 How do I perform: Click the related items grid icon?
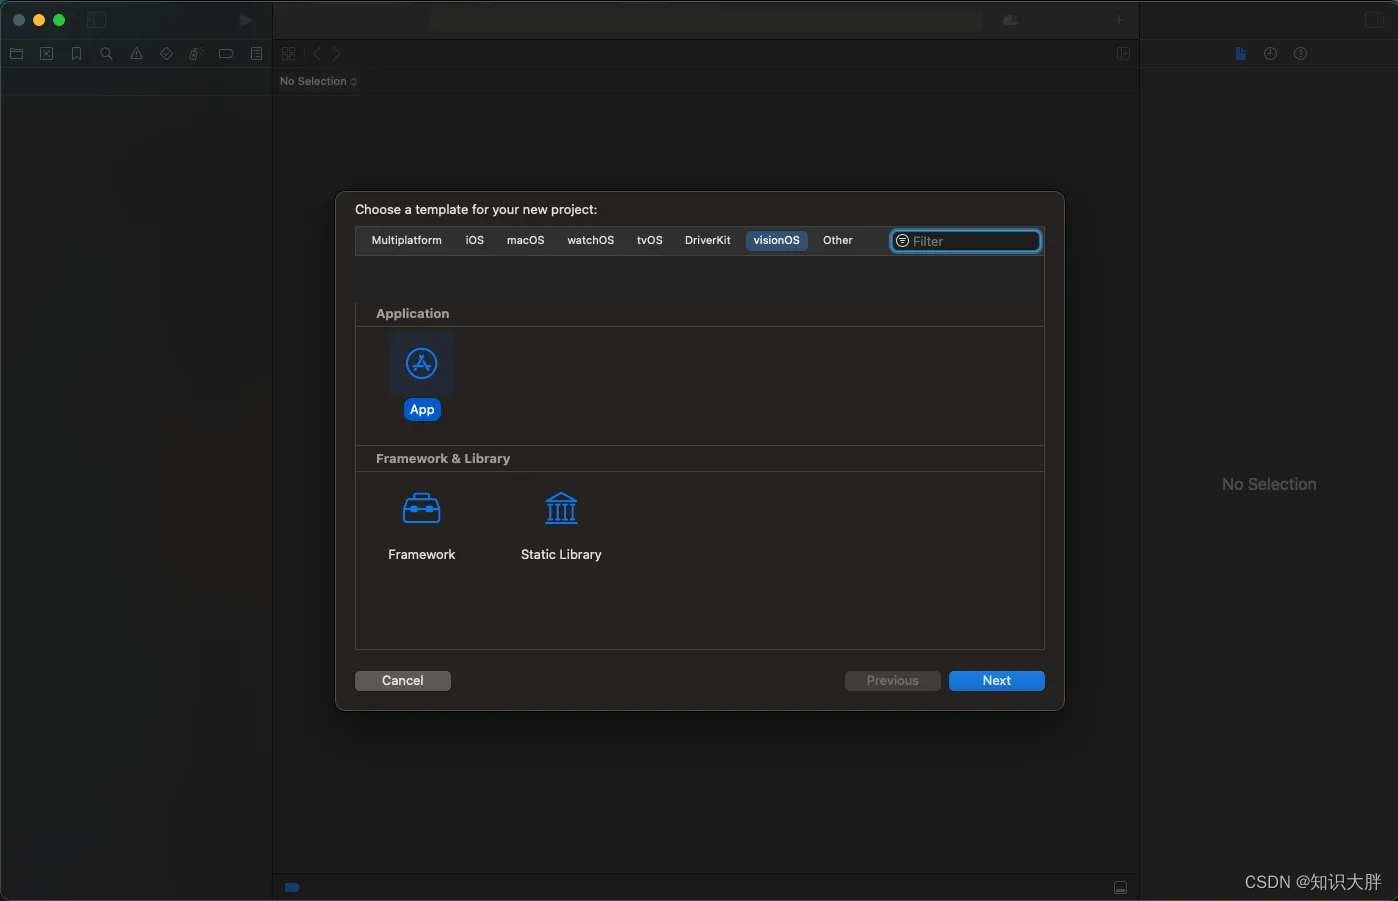click(289, 54)
